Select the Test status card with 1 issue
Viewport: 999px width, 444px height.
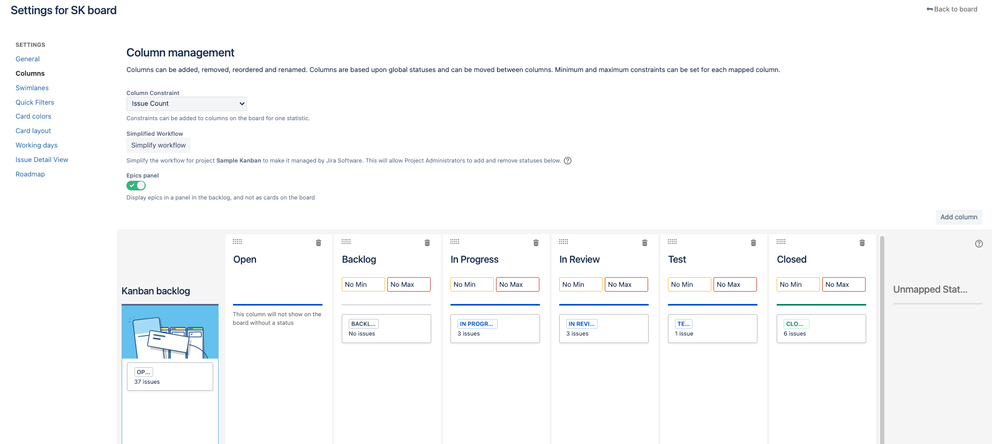point(713,329)
